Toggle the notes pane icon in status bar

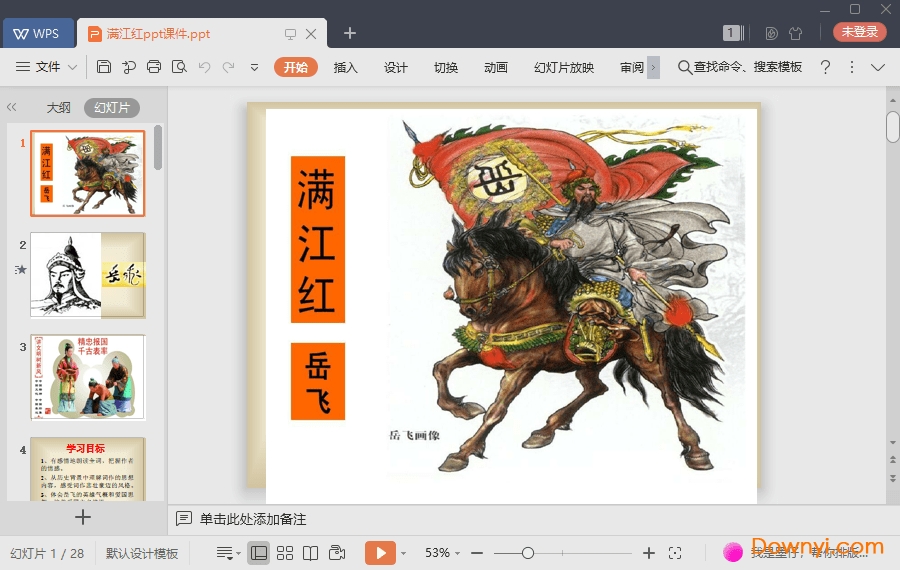pos(228,553)
